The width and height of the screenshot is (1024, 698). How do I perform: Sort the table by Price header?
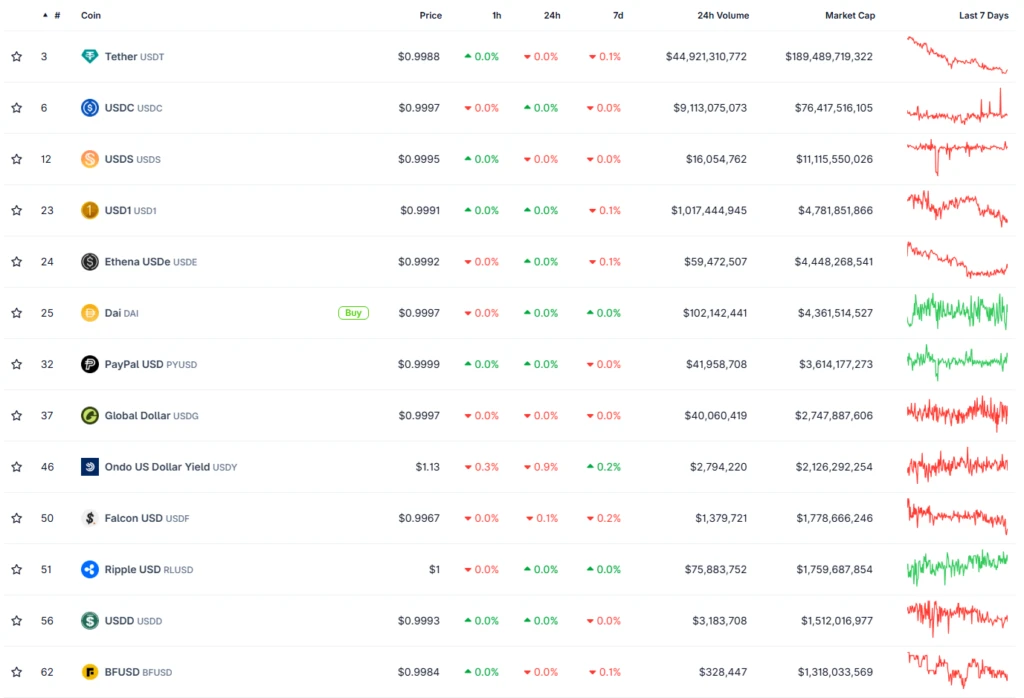430,15
